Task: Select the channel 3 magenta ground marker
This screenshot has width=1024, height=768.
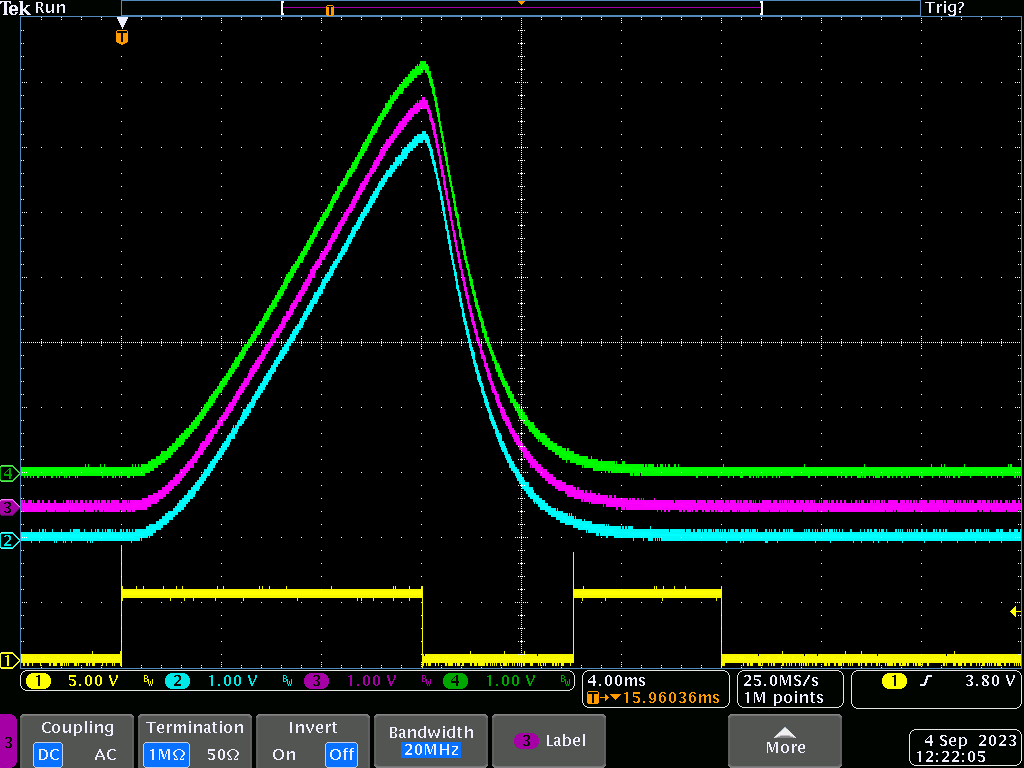Action: point(9,507)
